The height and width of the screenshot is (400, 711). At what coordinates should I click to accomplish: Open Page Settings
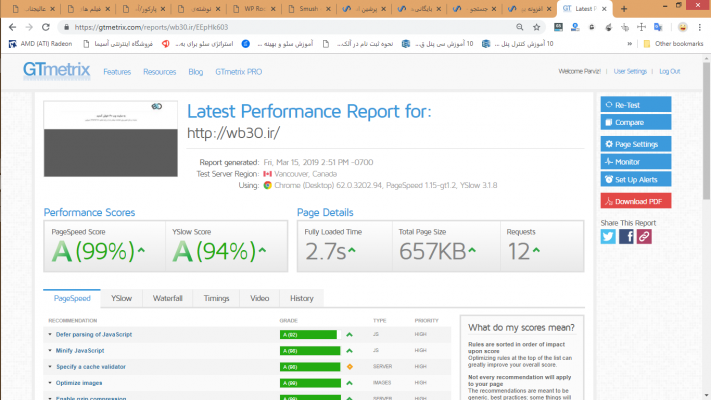[x=636, y=144]
